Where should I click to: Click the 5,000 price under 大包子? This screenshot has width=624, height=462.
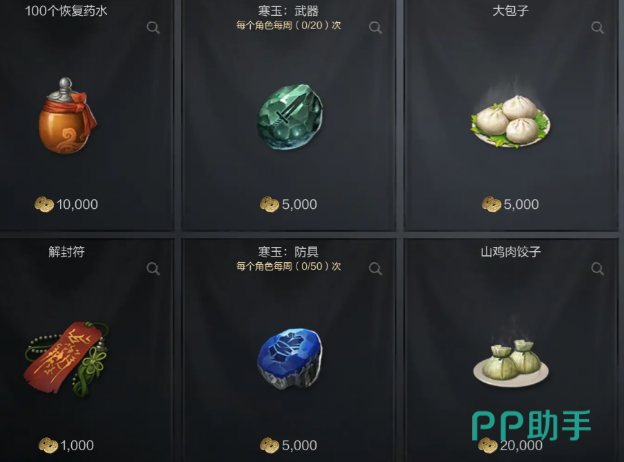coord(510,205)
